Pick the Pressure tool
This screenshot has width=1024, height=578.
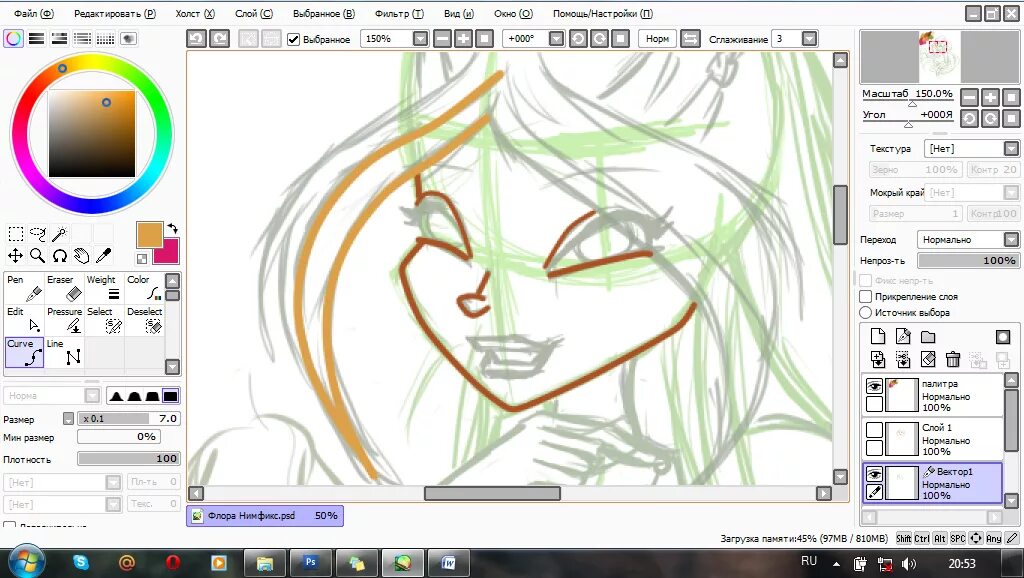[x=64, y=320]
